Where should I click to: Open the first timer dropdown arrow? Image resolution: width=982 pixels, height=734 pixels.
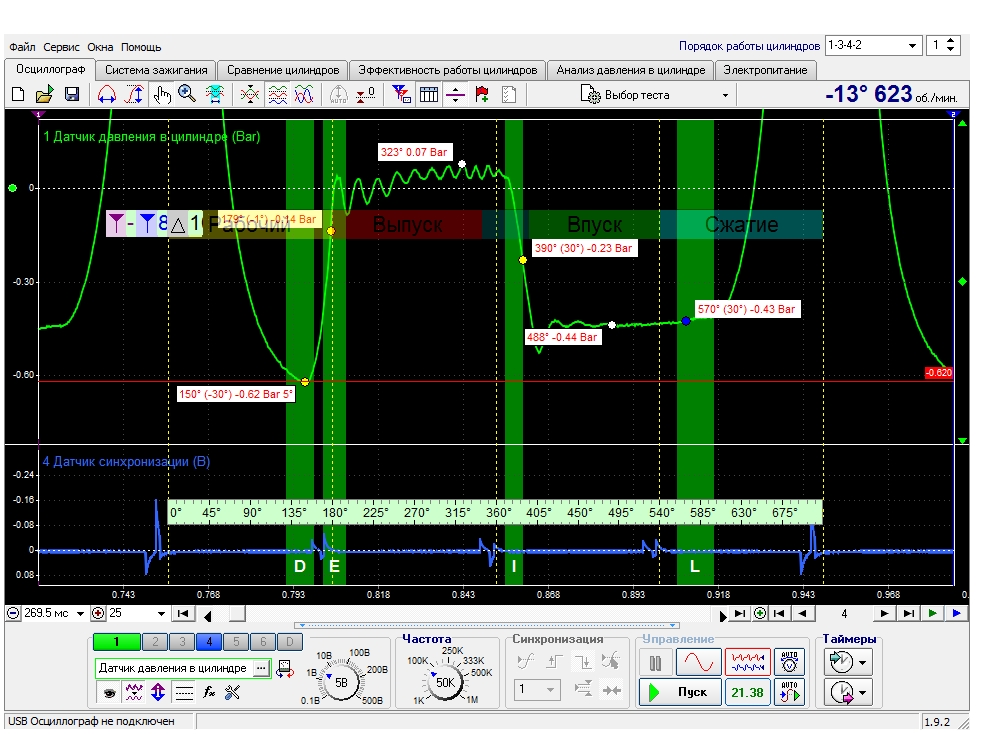click(x=862, y=662)
